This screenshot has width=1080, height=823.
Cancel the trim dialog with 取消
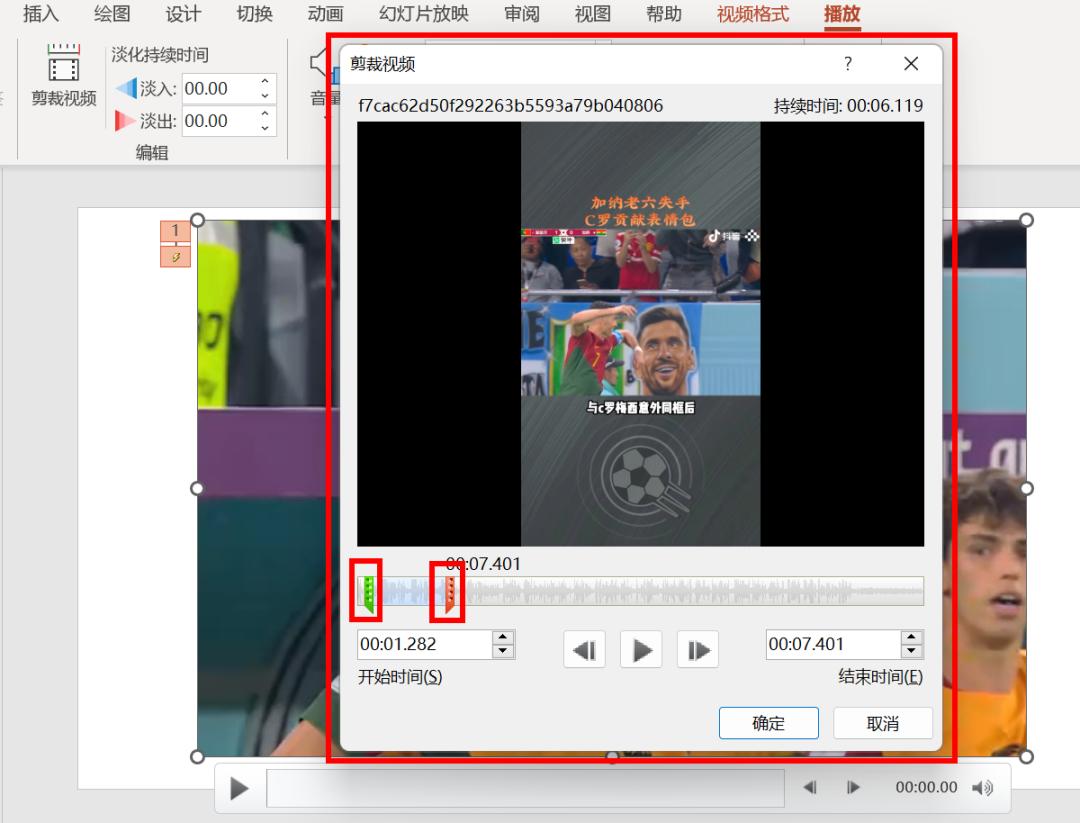882,722
